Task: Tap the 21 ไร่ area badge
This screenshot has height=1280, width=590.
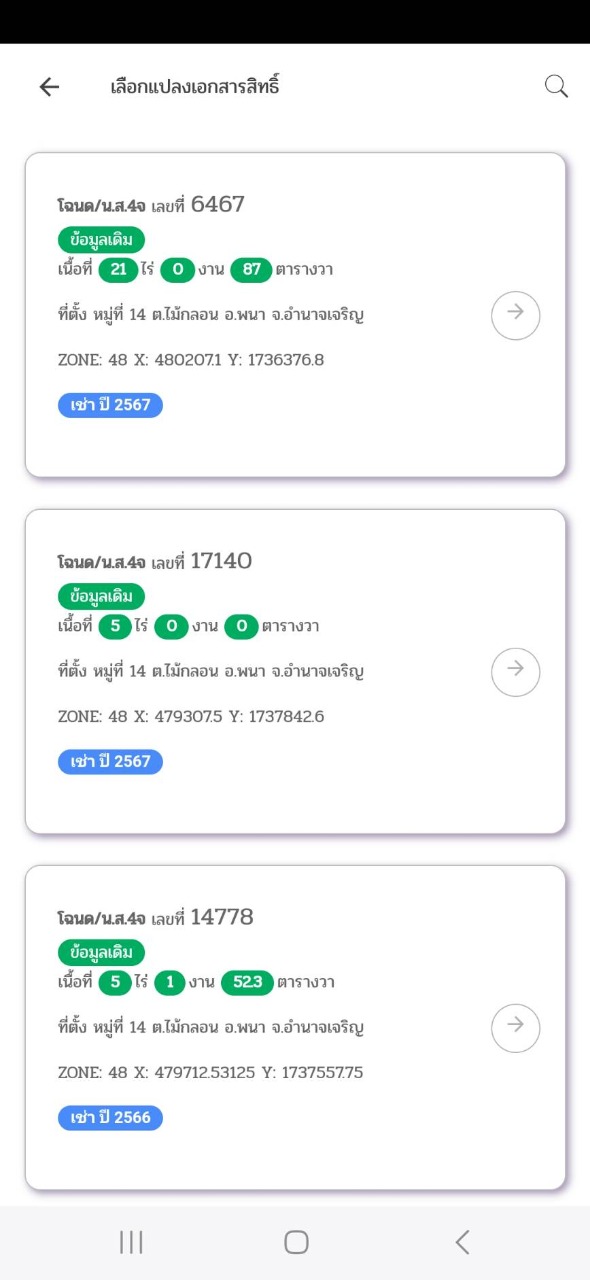Action: click(118, 270)
